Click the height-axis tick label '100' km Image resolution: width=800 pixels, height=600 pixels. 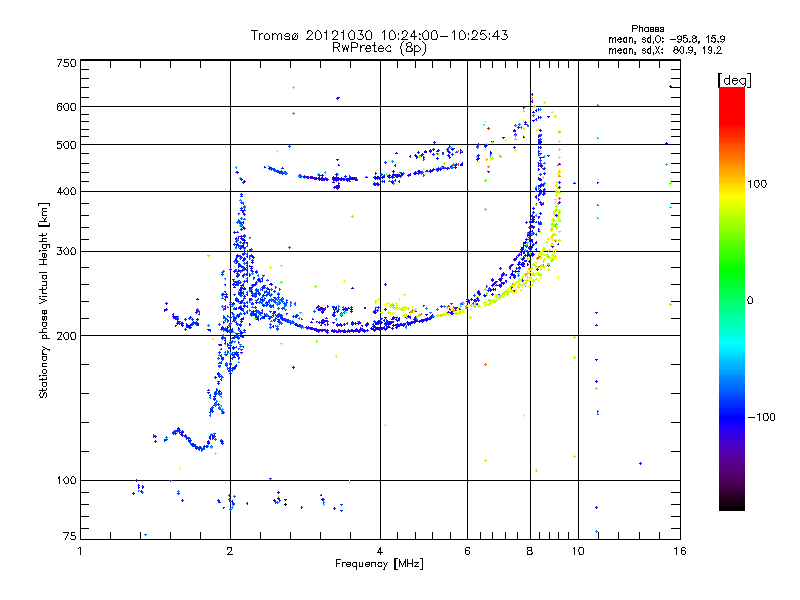[66, 481]
